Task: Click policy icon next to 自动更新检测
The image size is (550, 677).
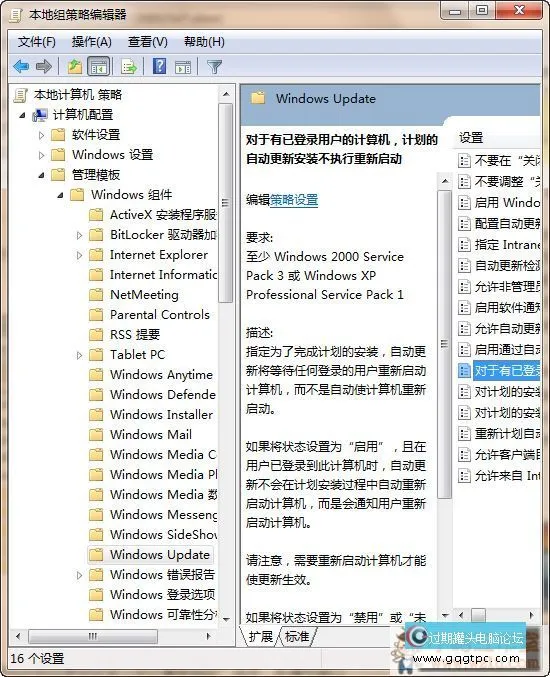Action: (x=464, y=266)
